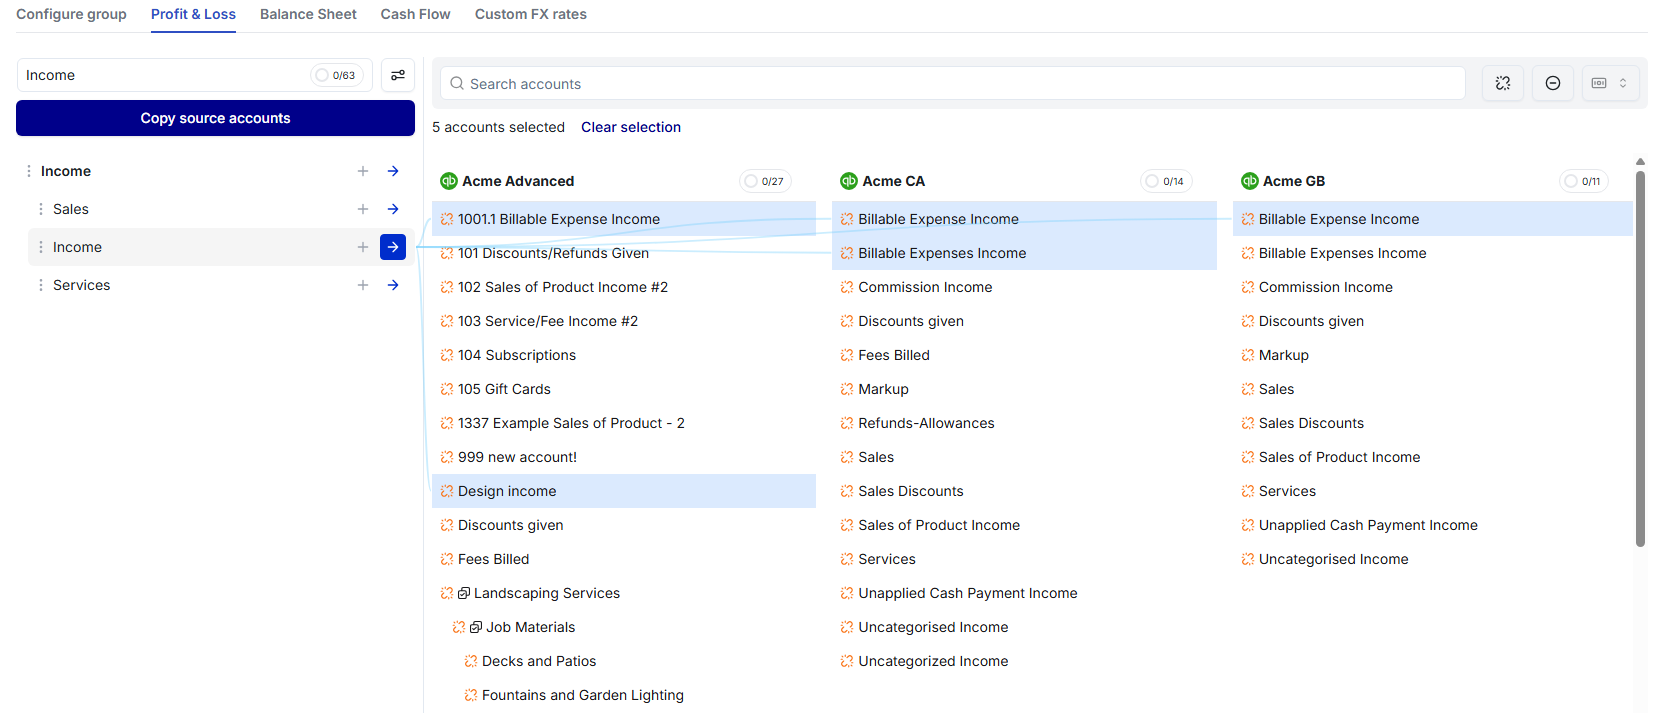
Task: Select 101 Discounts/Refunds Given account
Action: click(624, 253)
